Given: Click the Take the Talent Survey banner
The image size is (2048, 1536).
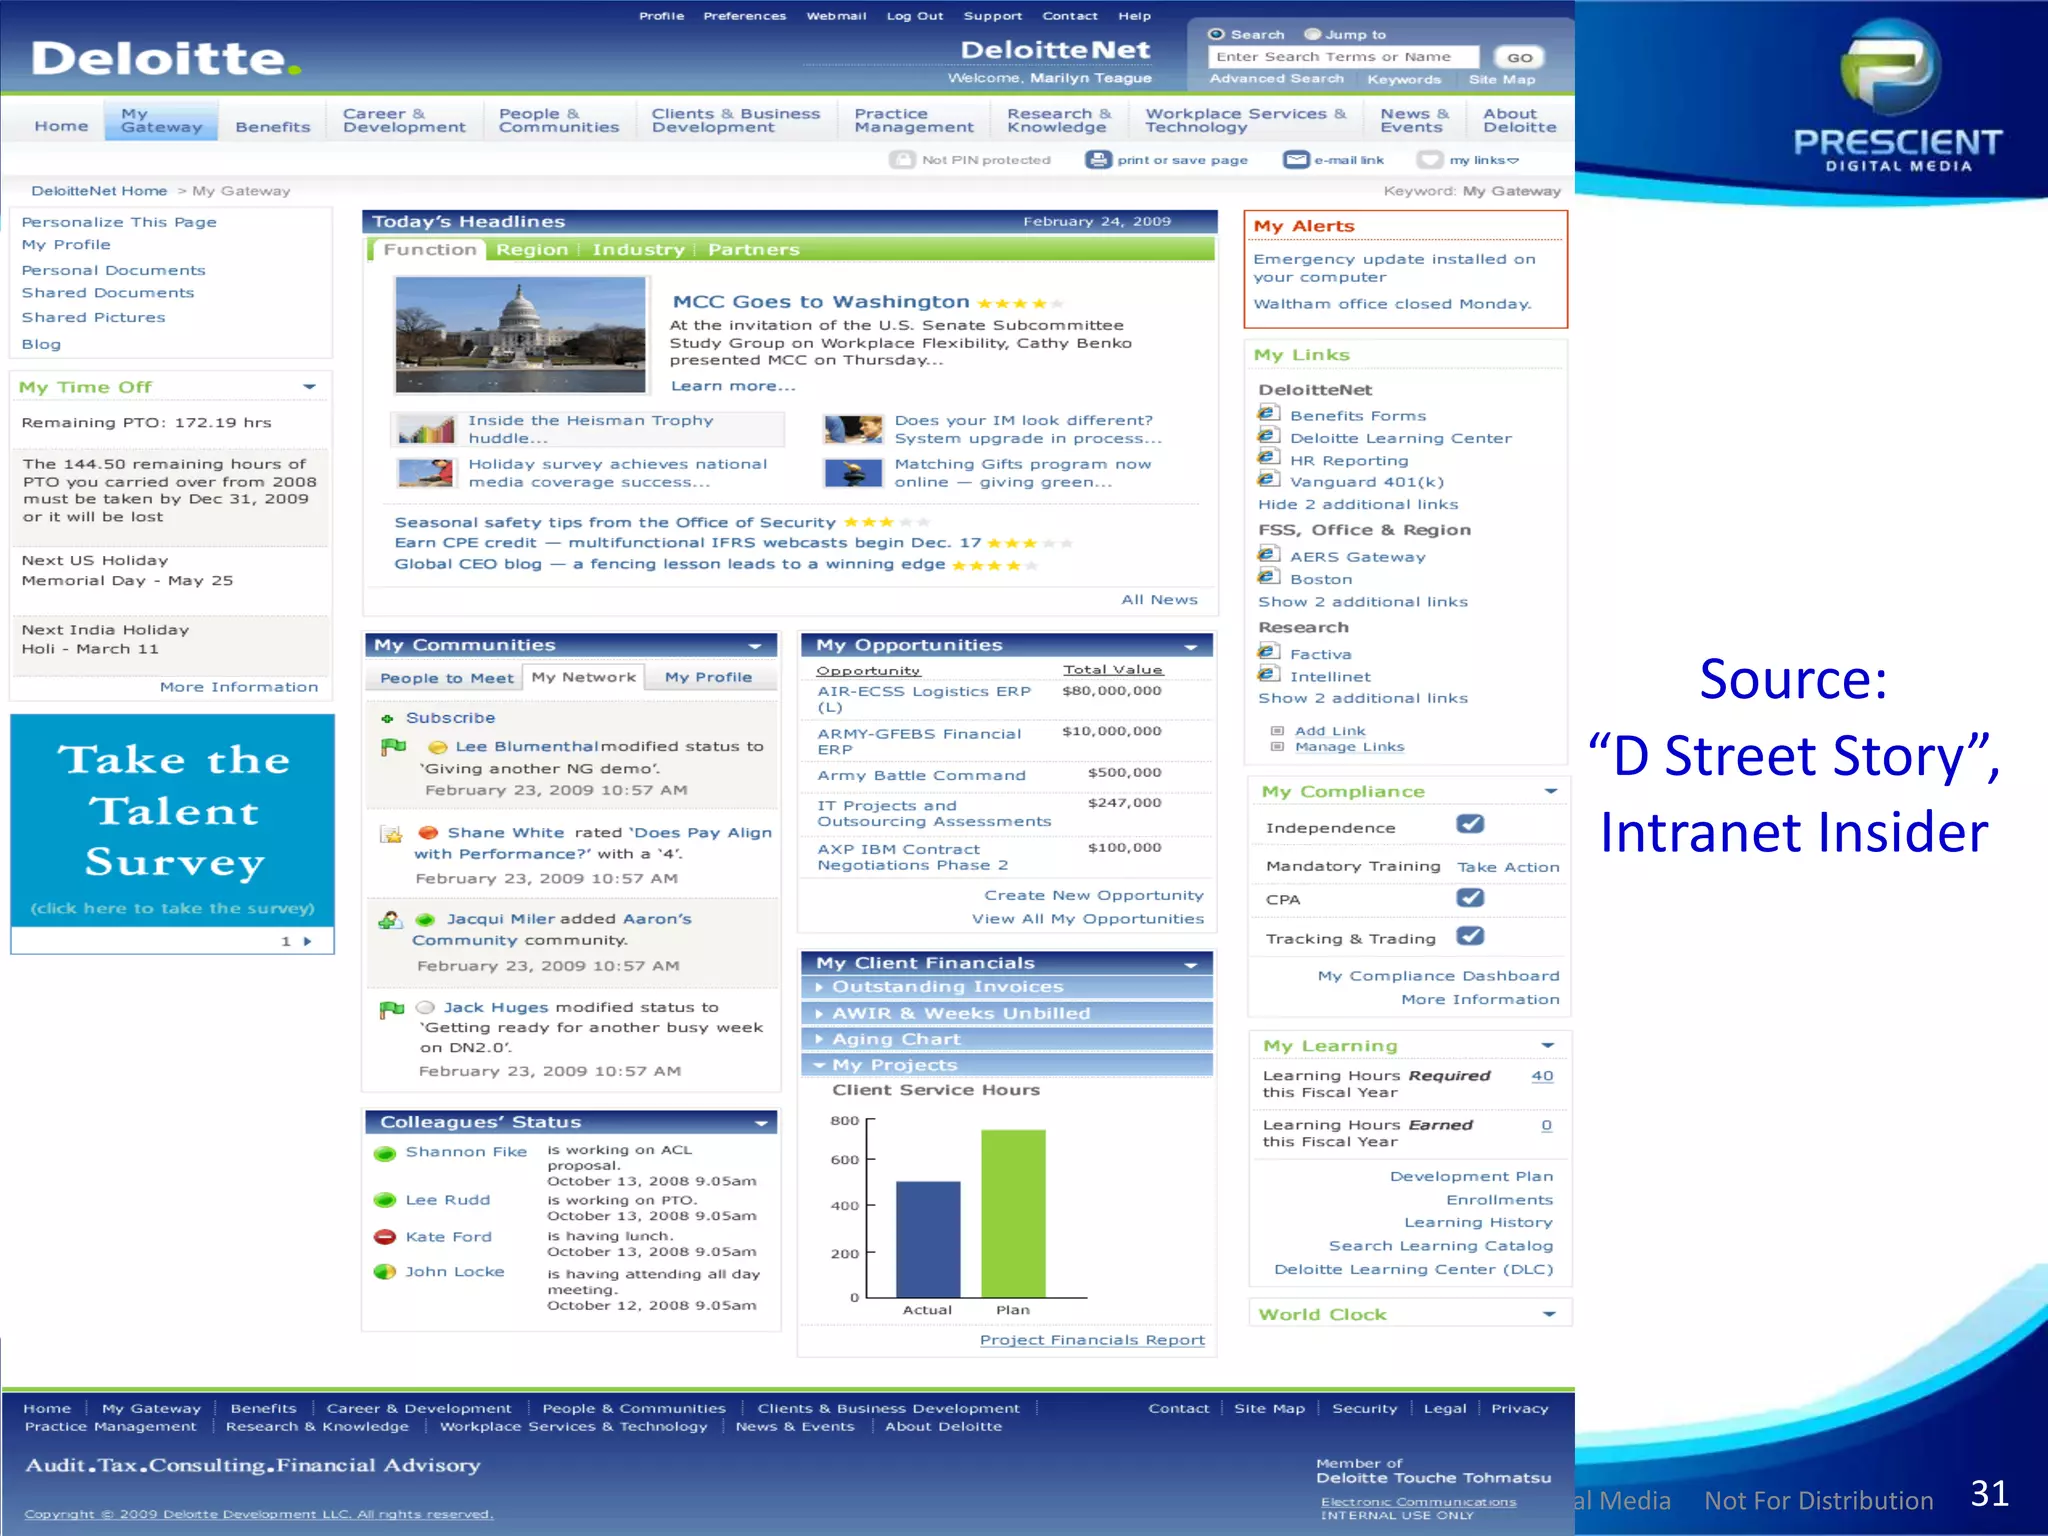Looking at the screenshot, I should pyautogui.click(x=172, y=820).
